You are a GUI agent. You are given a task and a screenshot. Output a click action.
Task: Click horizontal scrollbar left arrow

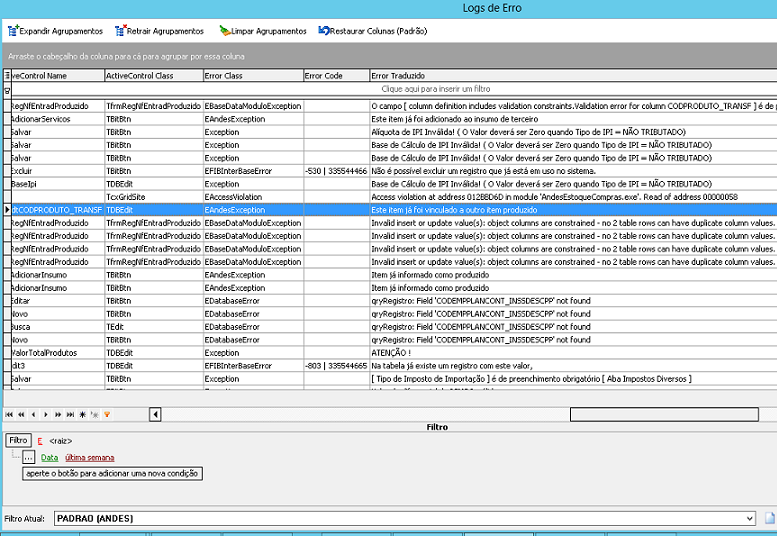pyautogui.click(x=155, y=414)
